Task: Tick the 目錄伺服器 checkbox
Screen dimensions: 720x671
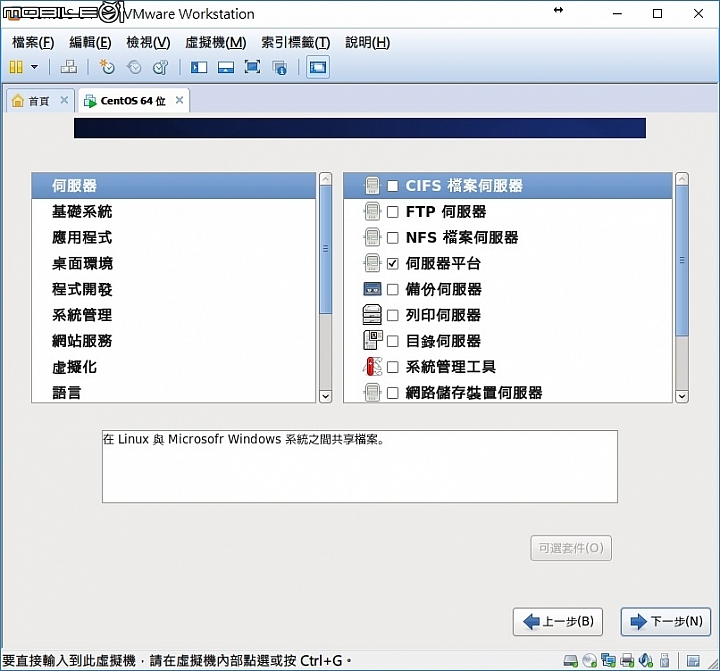Action: click(393, 341)
